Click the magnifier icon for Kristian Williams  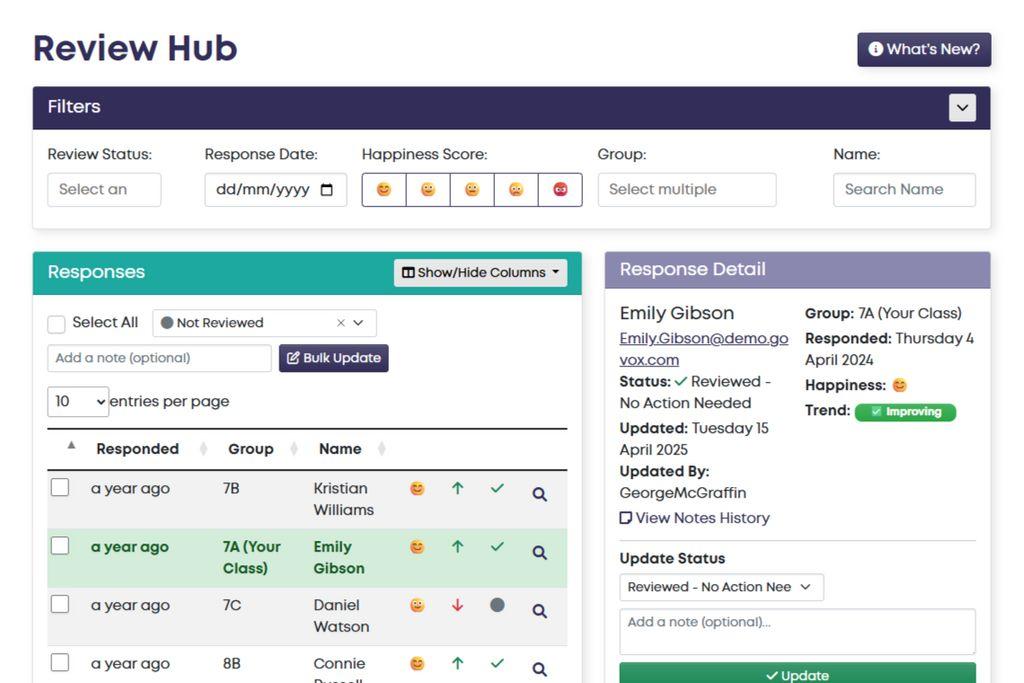(x=539, y=494)
